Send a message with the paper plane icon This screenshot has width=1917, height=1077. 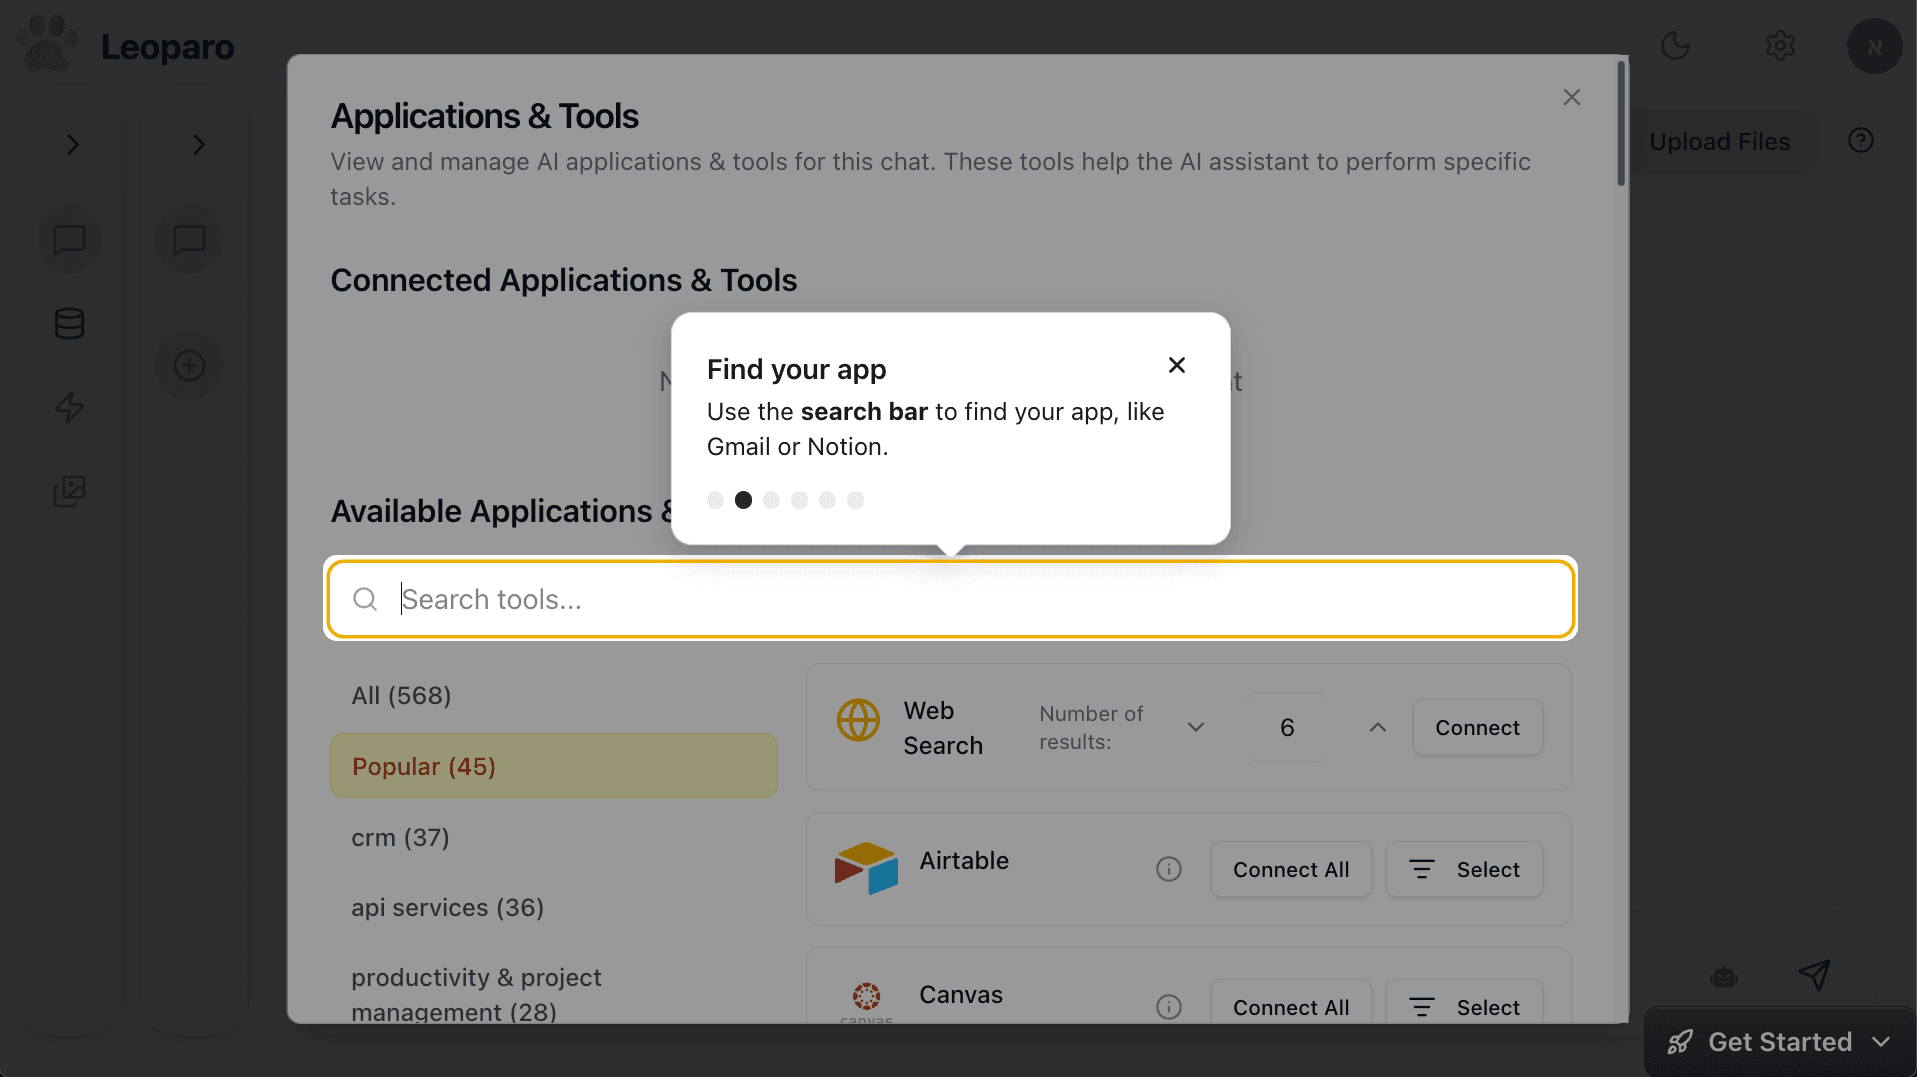(x=1813, y=975)
